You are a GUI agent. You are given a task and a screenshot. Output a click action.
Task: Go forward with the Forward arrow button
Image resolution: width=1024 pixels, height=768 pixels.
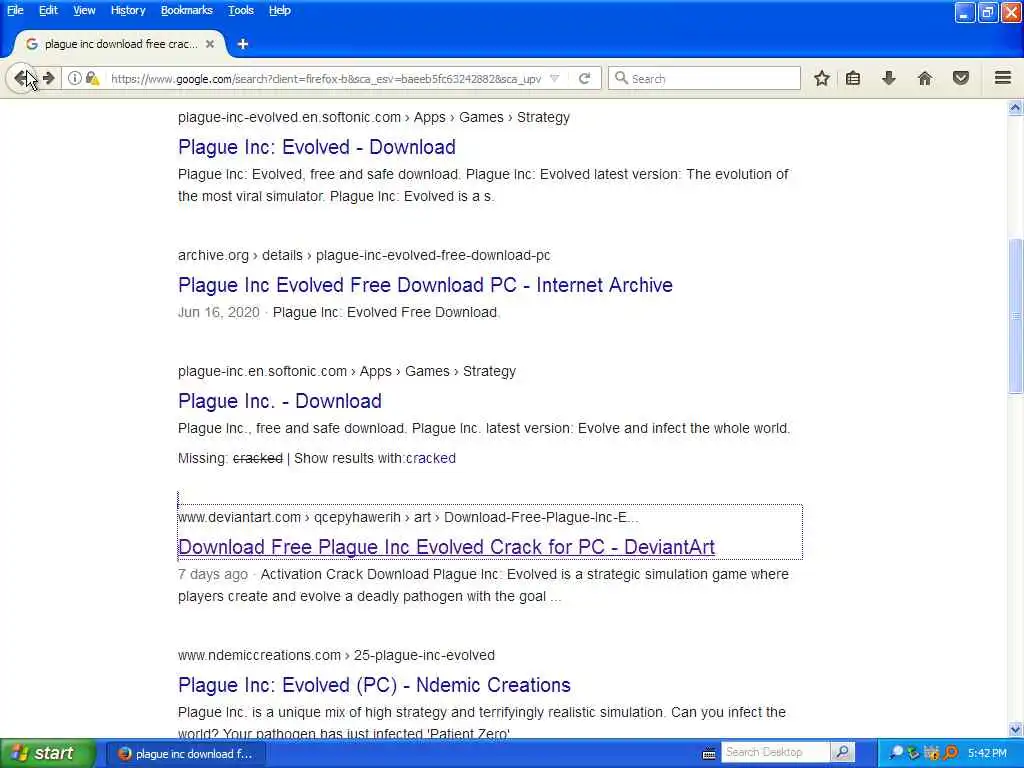(x=50, y=78)
